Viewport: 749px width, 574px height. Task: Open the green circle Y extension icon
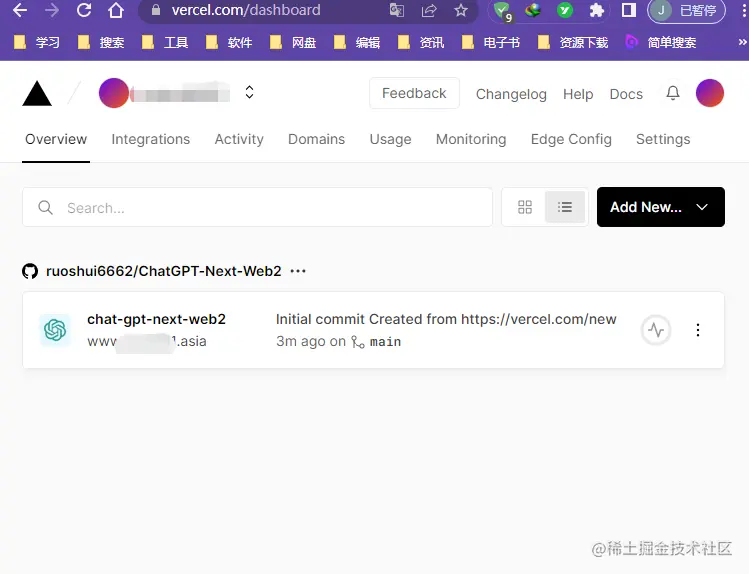[x=565, y=10]
